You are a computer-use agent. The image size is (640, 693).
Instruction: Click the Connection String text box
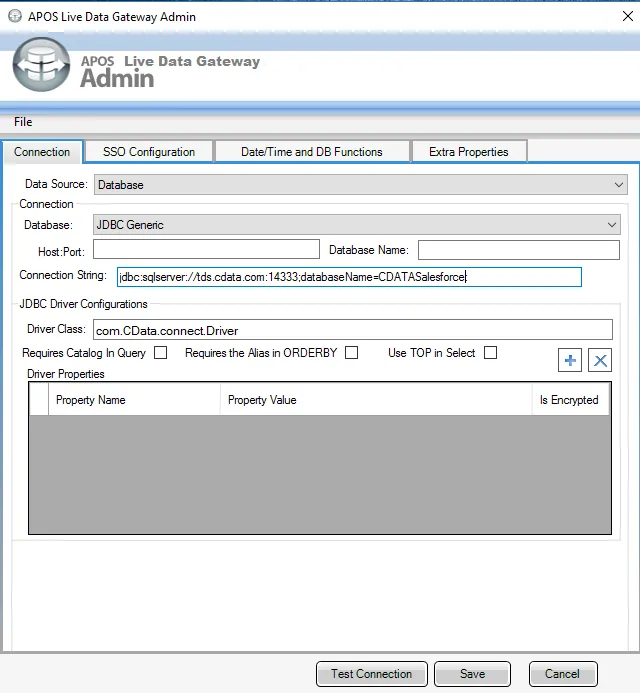pos(347,277)
